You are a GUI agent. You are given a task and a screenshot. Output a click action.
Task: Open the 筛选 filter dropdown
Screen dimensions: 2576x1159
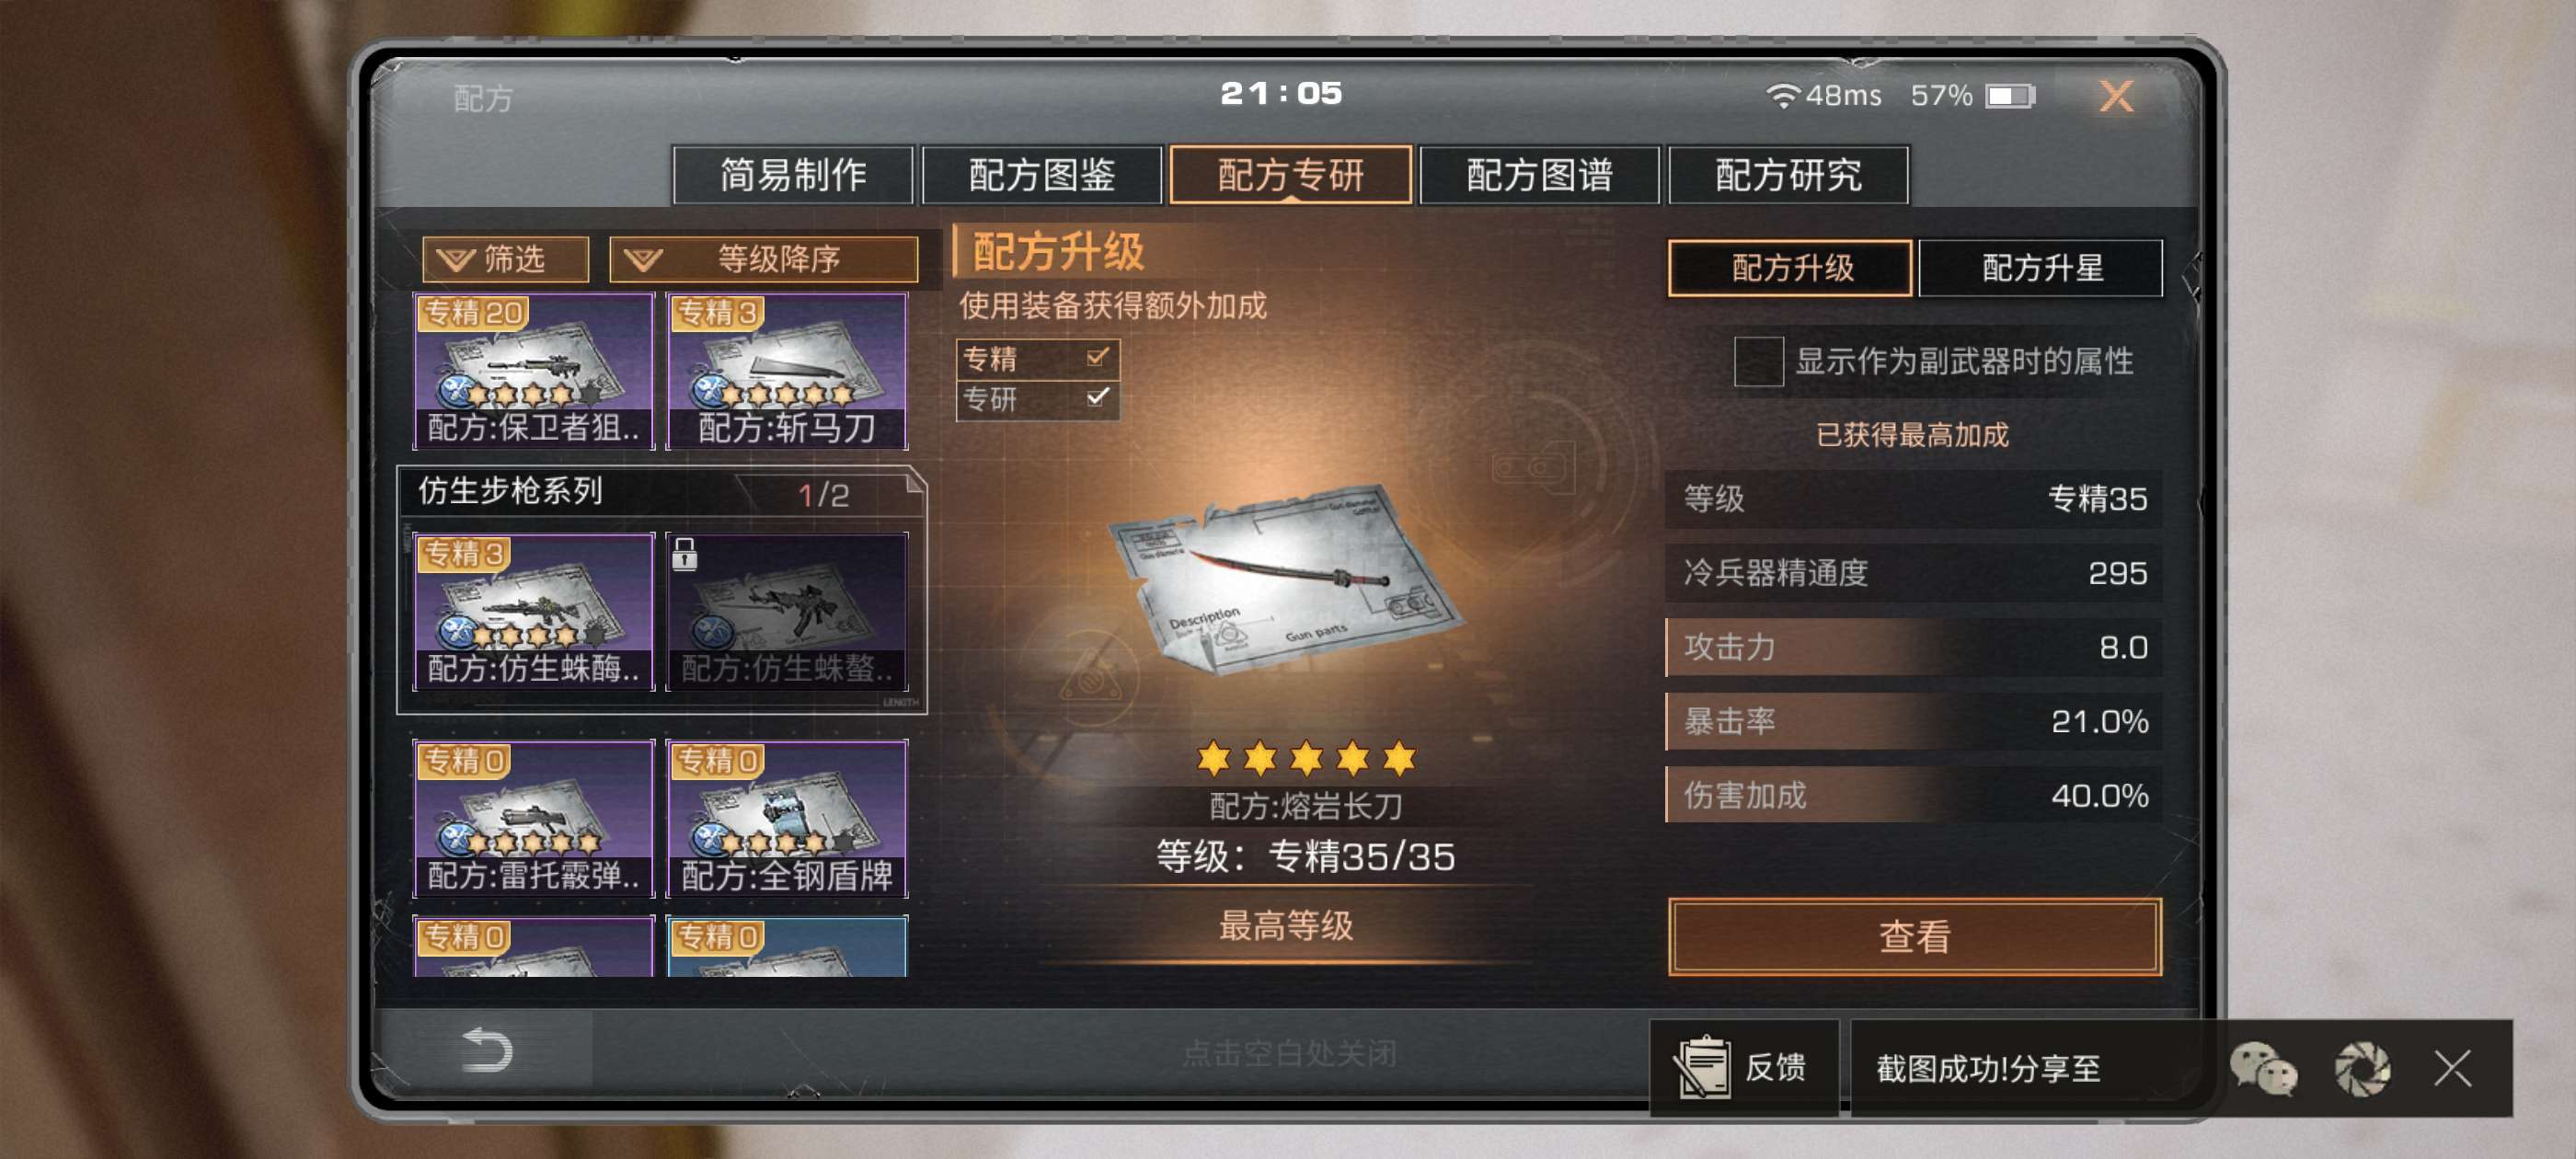(506, 260)
